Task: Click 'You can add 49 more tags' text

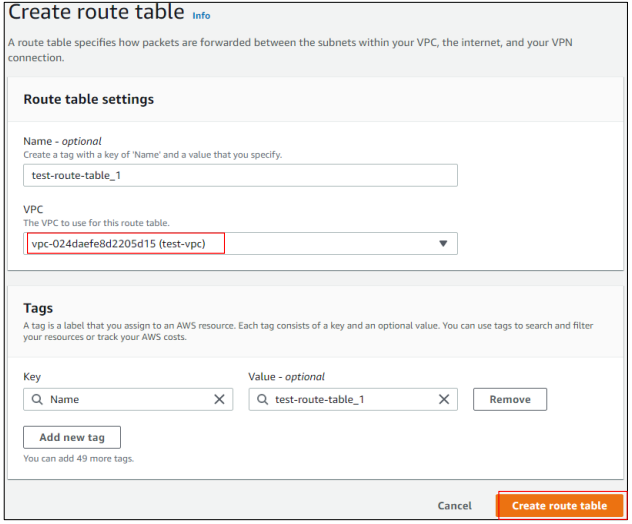Action: 79,458
